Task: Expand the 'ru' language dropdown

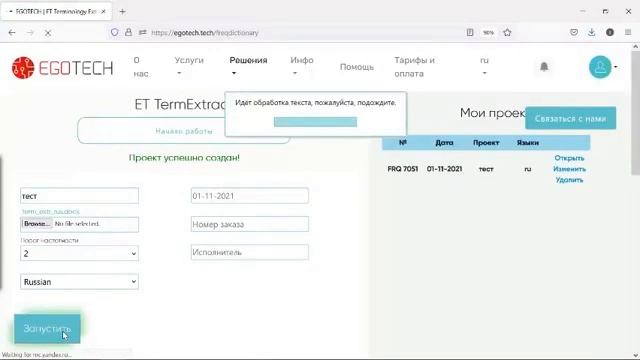Action: (x=484, y=66)
